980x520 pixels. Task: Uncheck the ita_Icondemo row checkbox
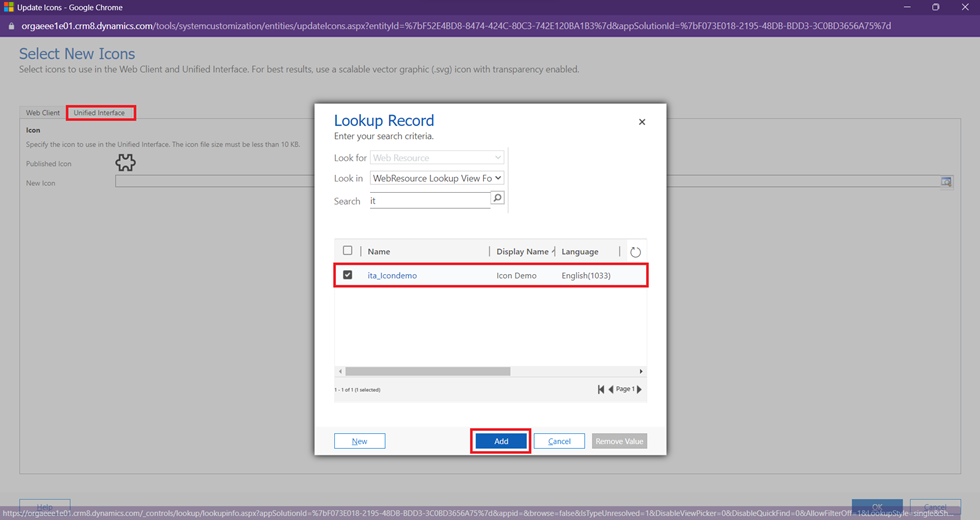tap(348, 275)
